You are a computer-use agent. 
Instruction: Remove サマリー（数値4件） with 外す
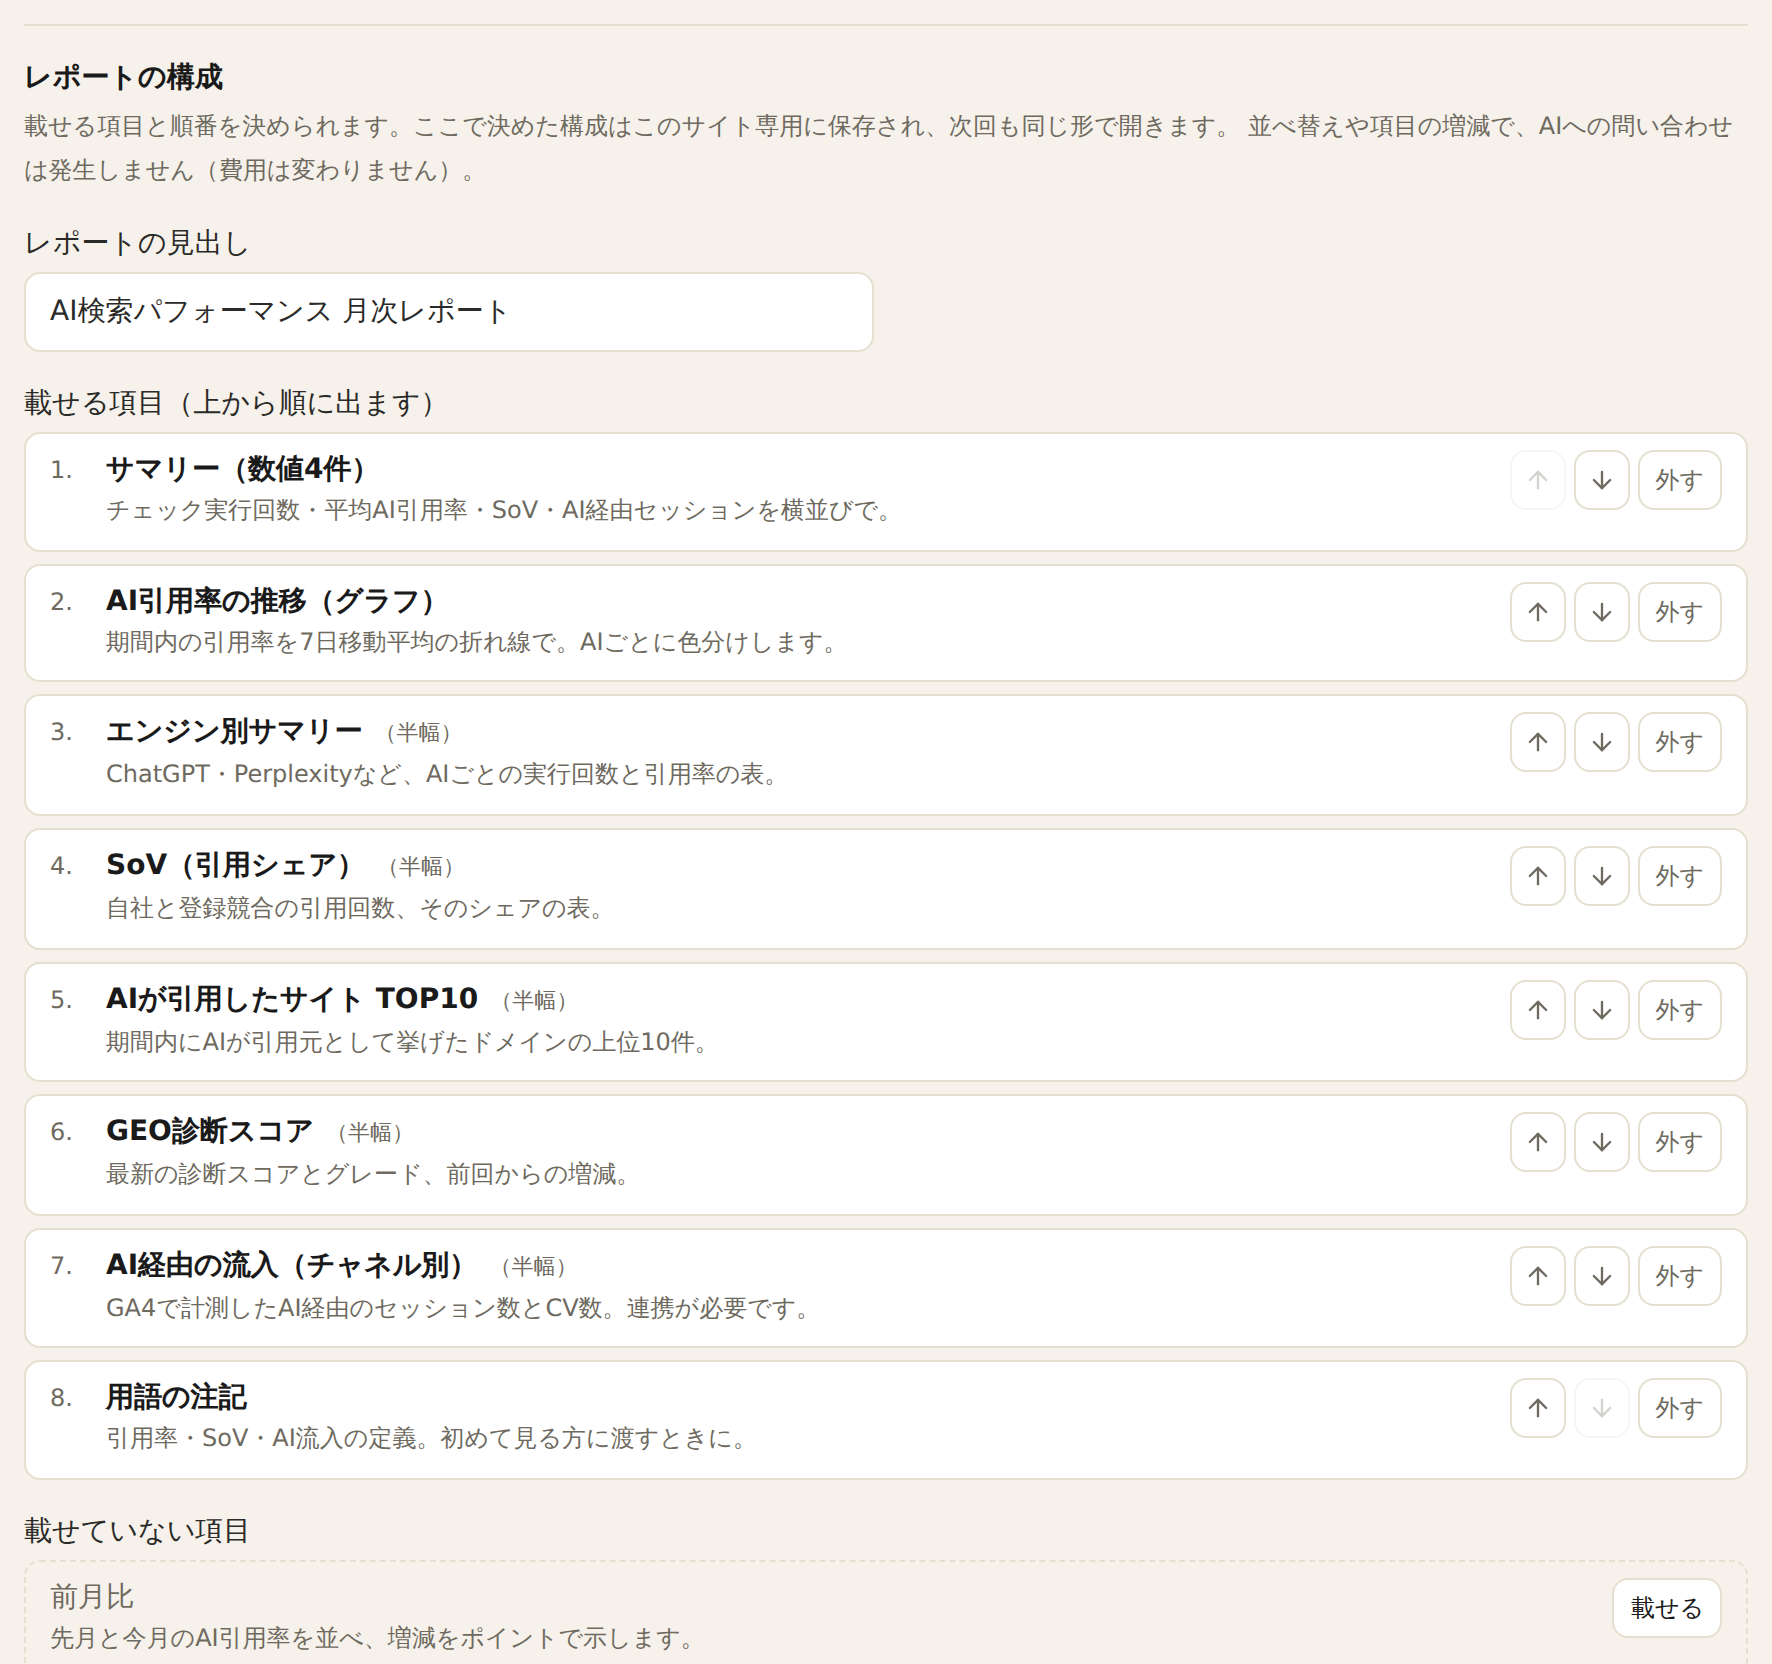click(1679, 481)
